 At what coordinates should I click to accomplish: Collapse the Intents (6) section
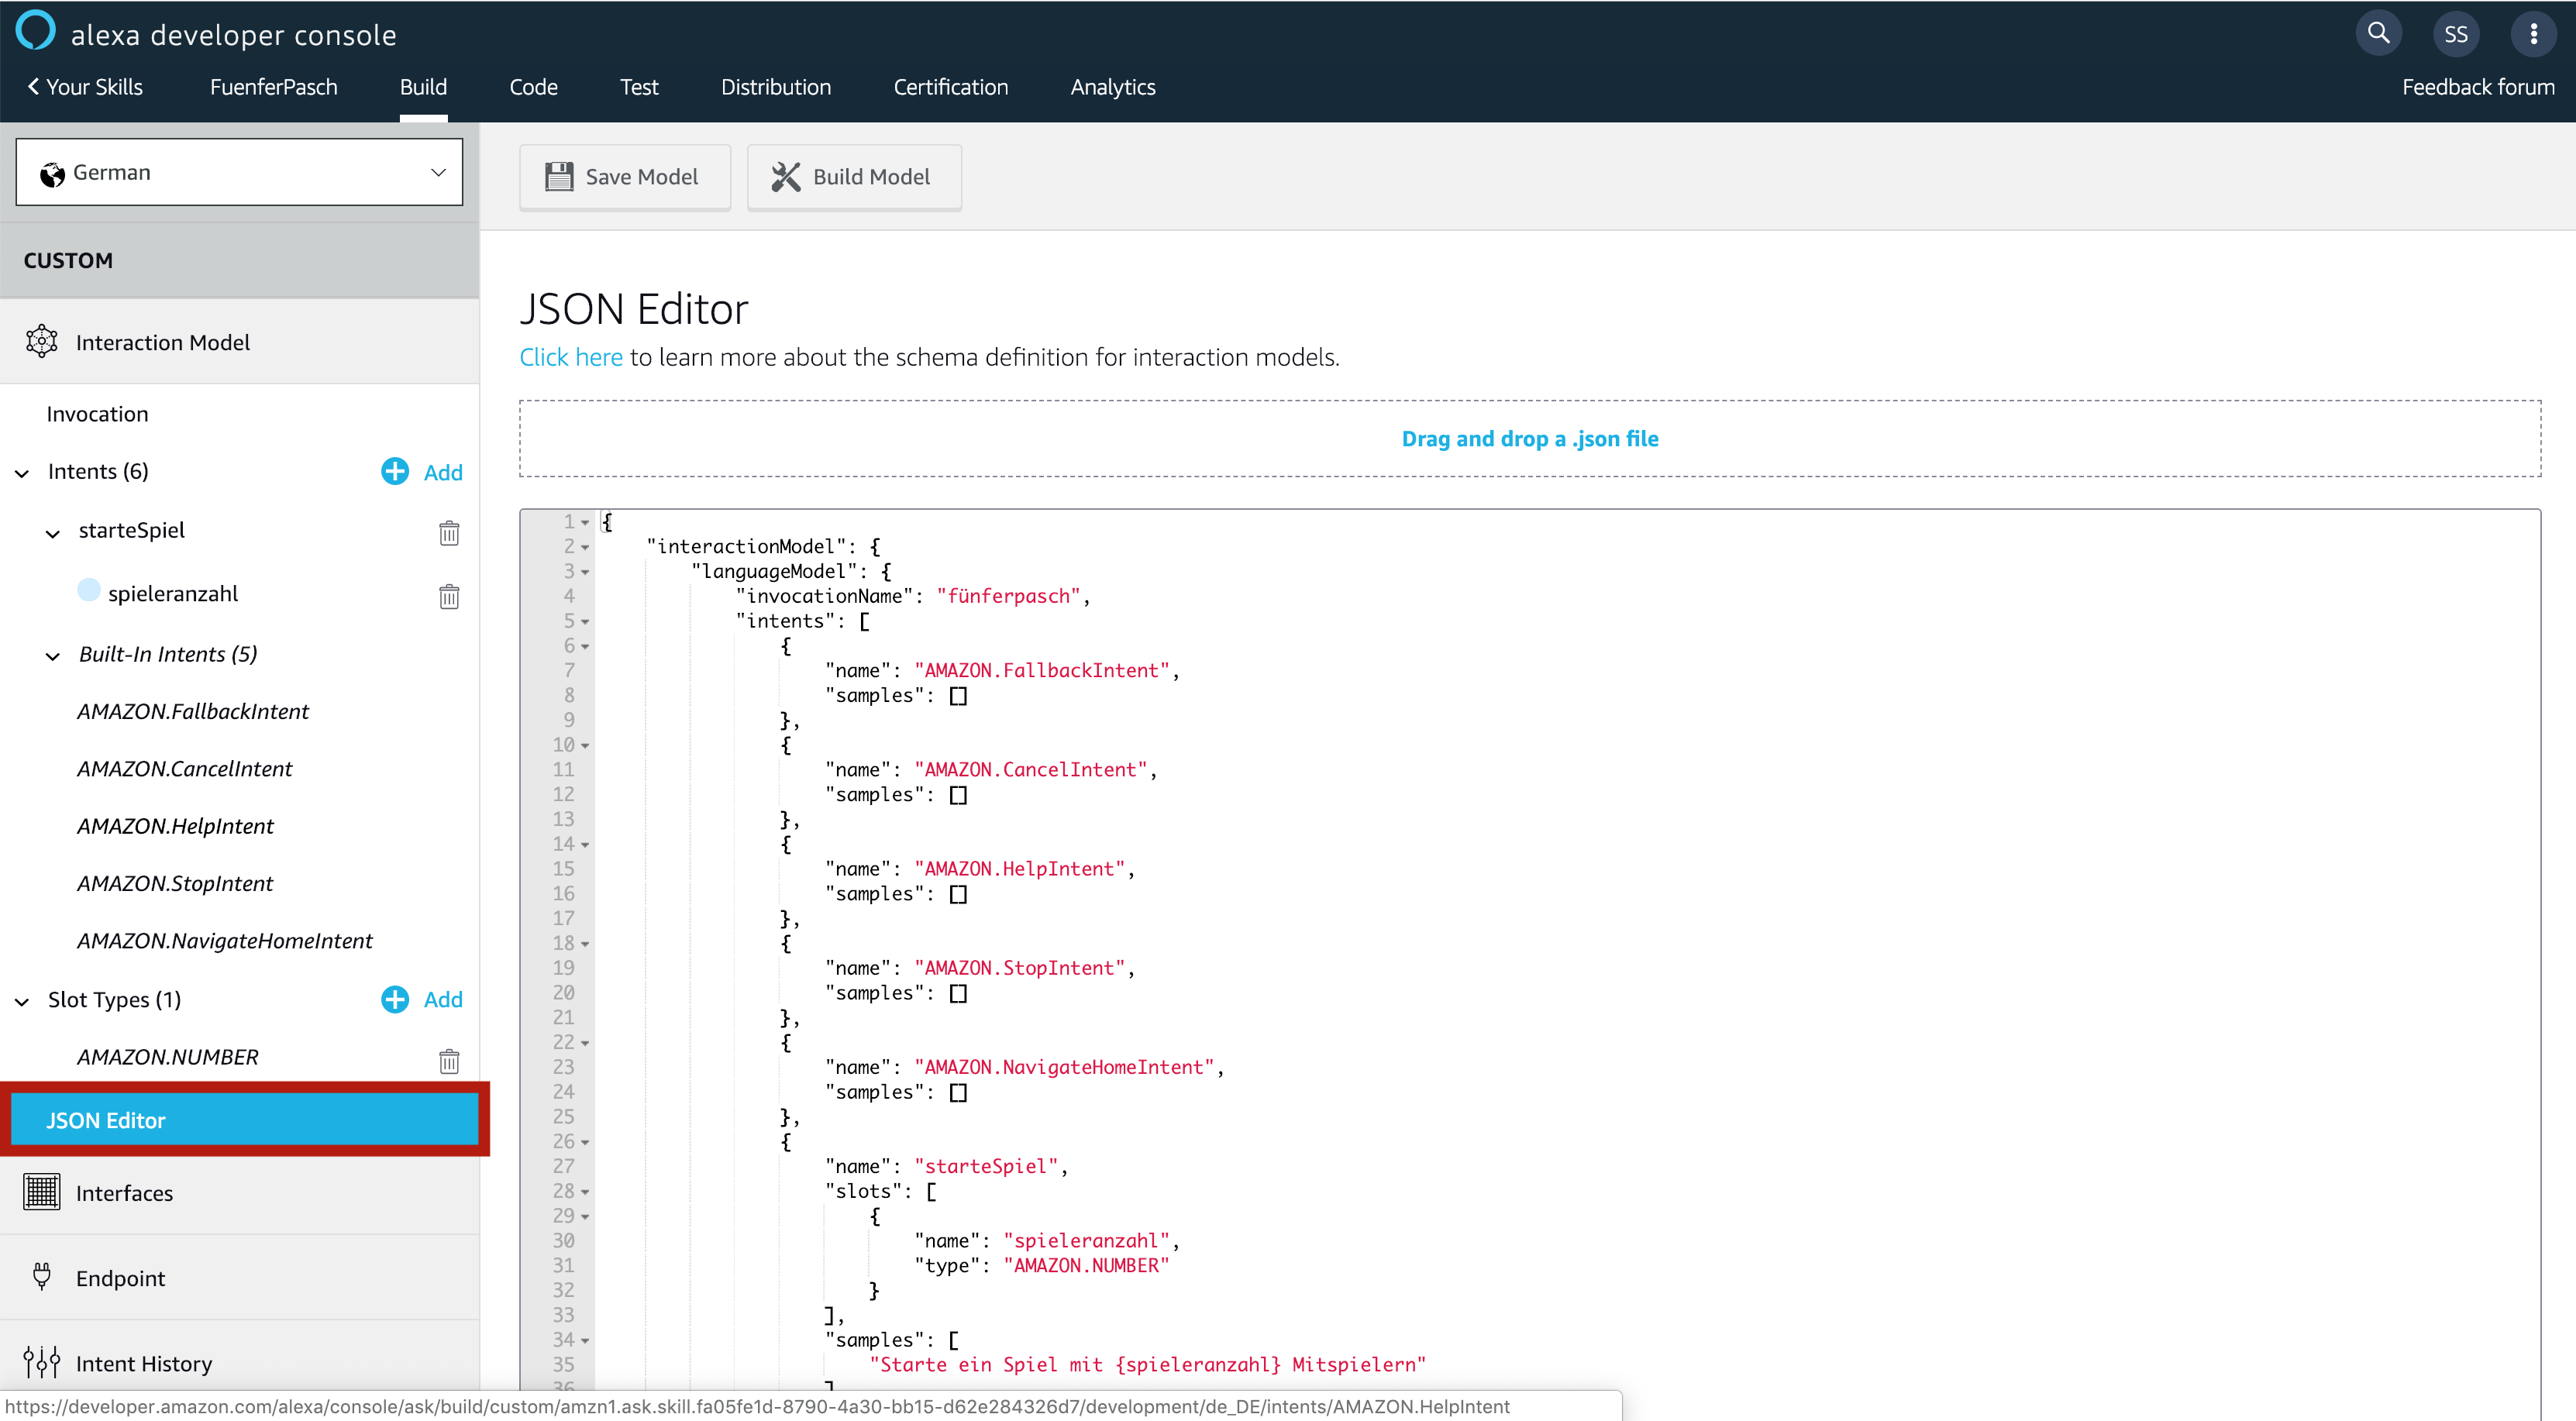[x=22, y=473]
